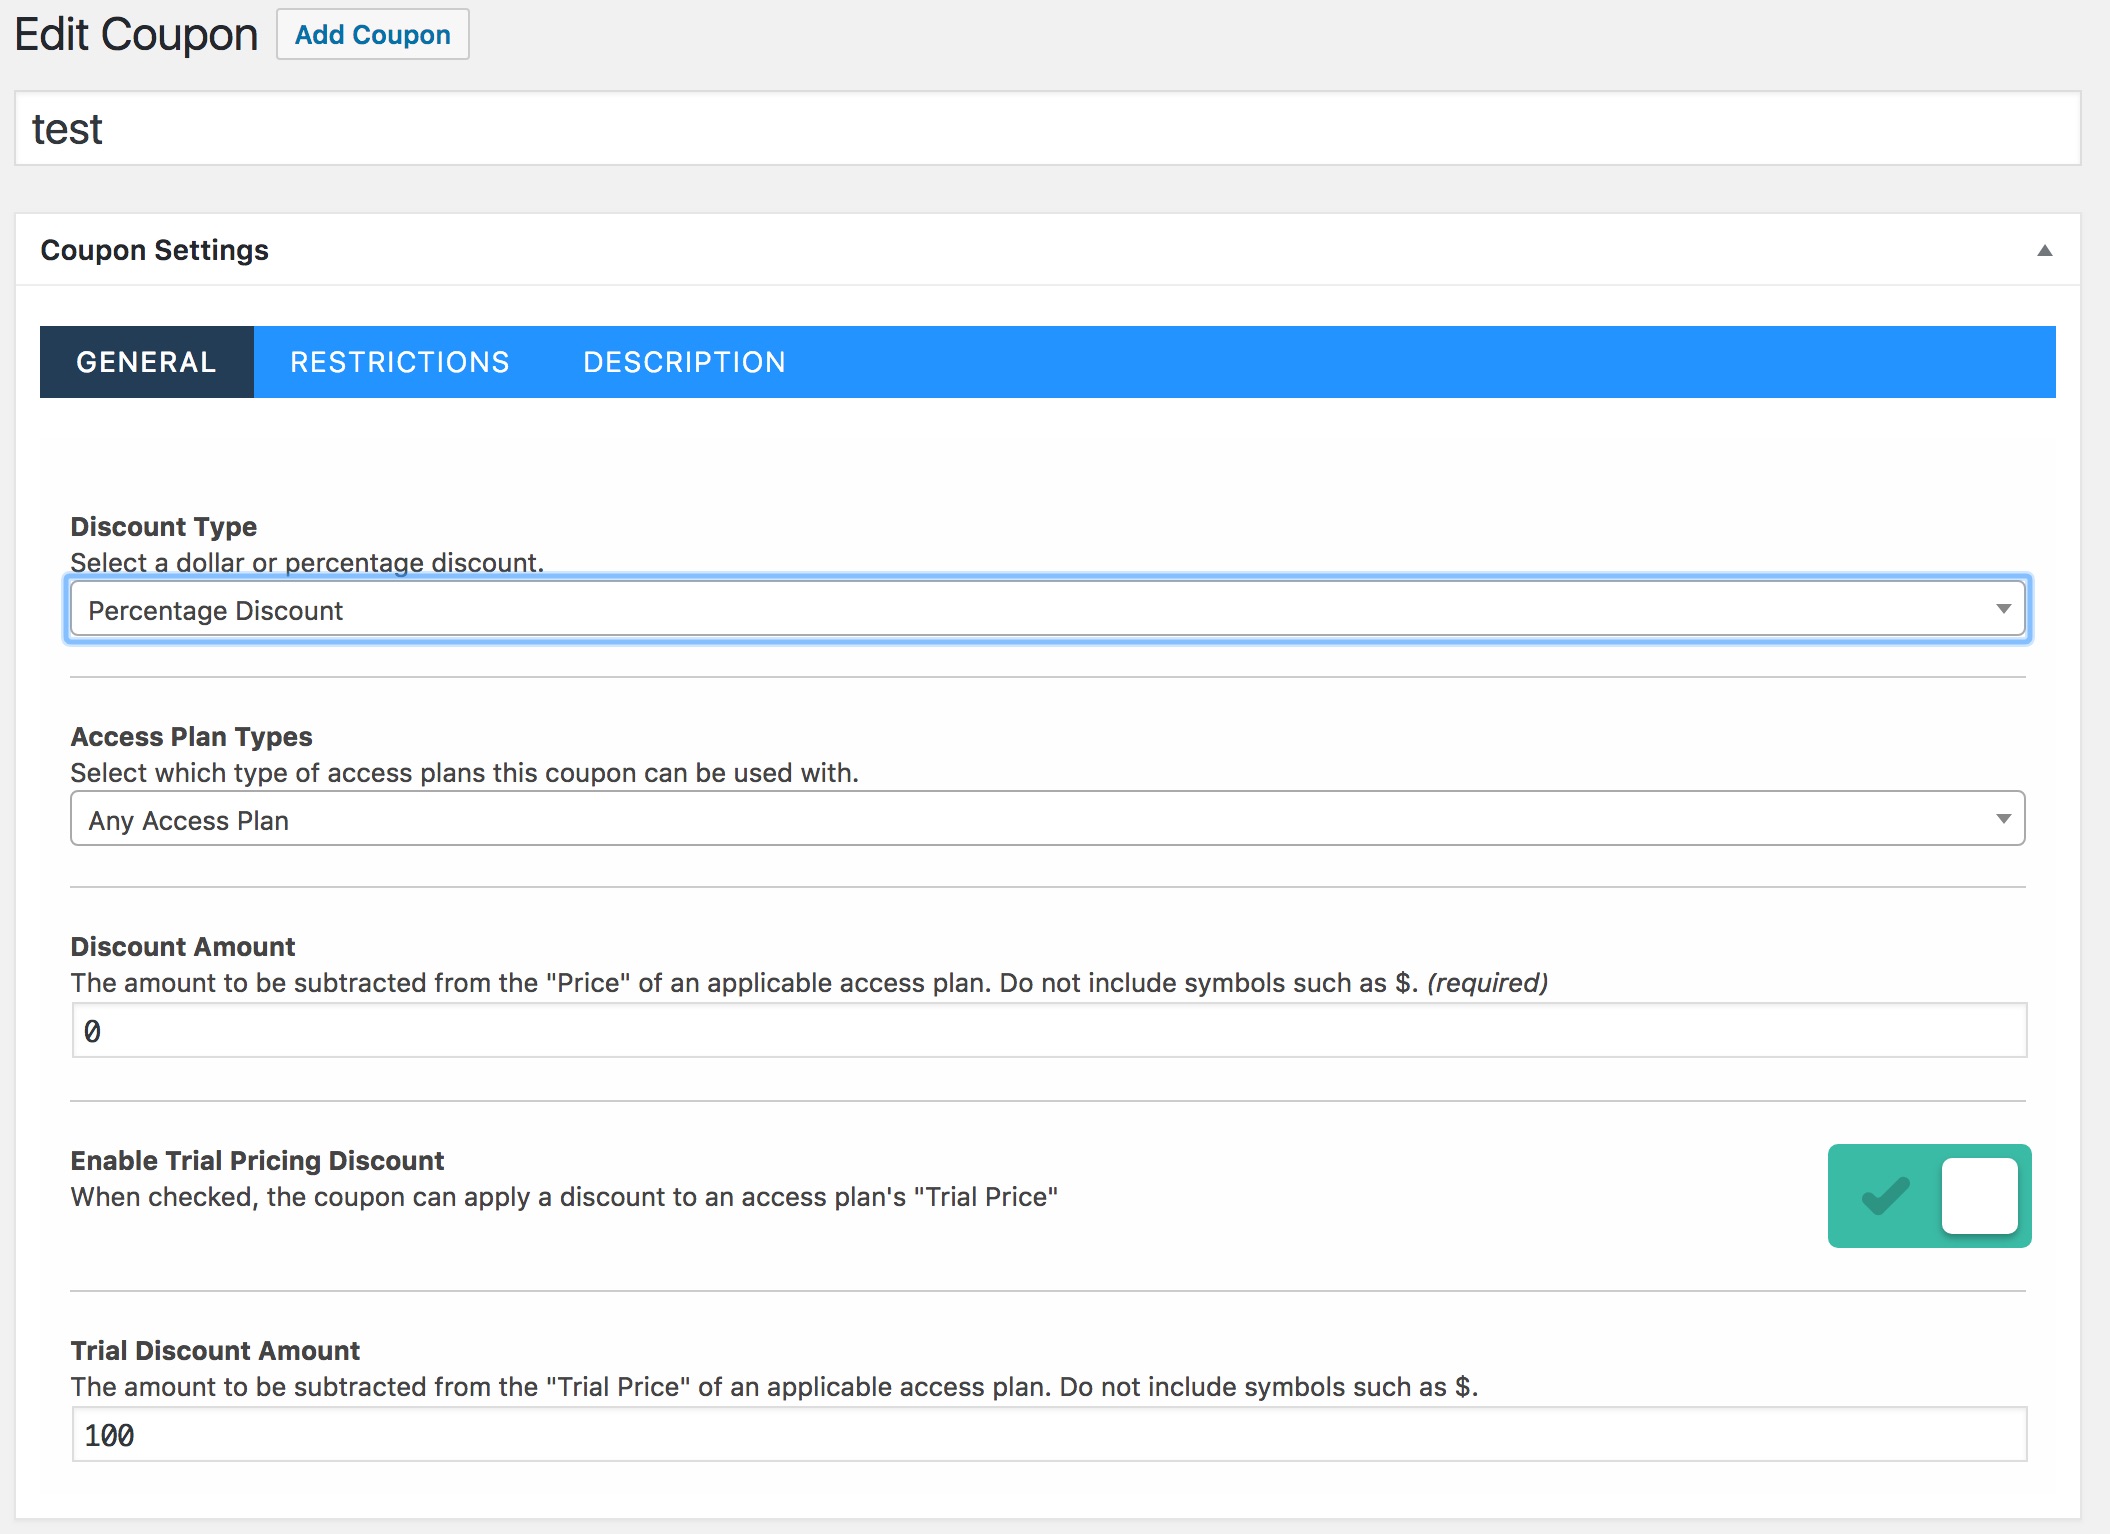Open the Access Plan Types dropdown
This screenshot has width=2110, height=1534.
(1046, 819)
